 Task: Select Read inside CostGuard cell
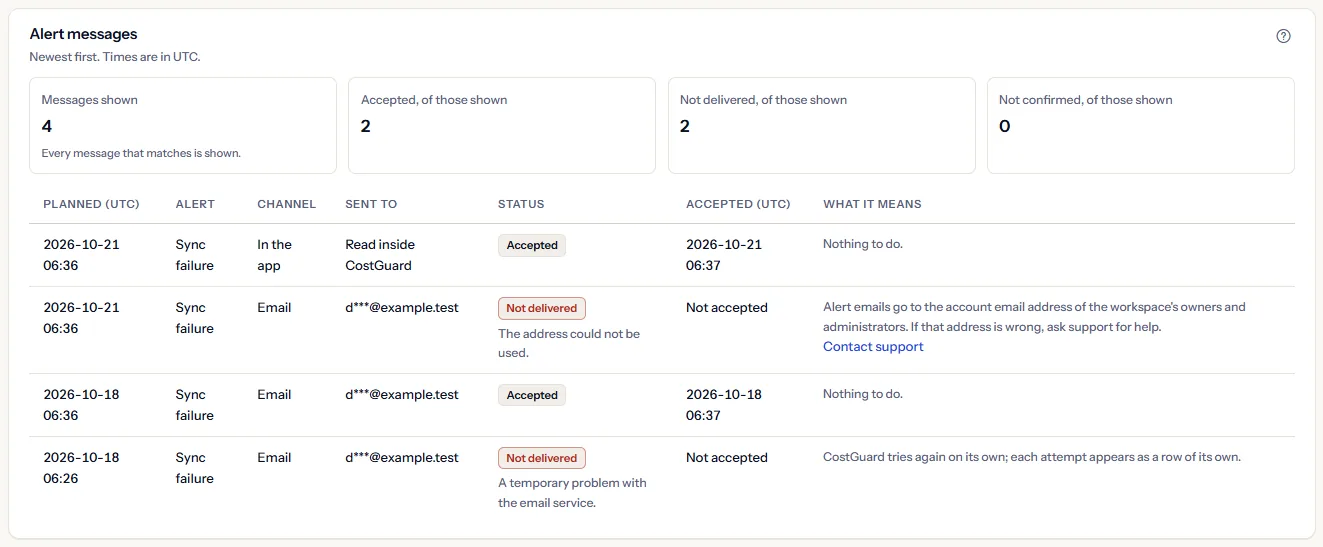[x=380, y=255]
